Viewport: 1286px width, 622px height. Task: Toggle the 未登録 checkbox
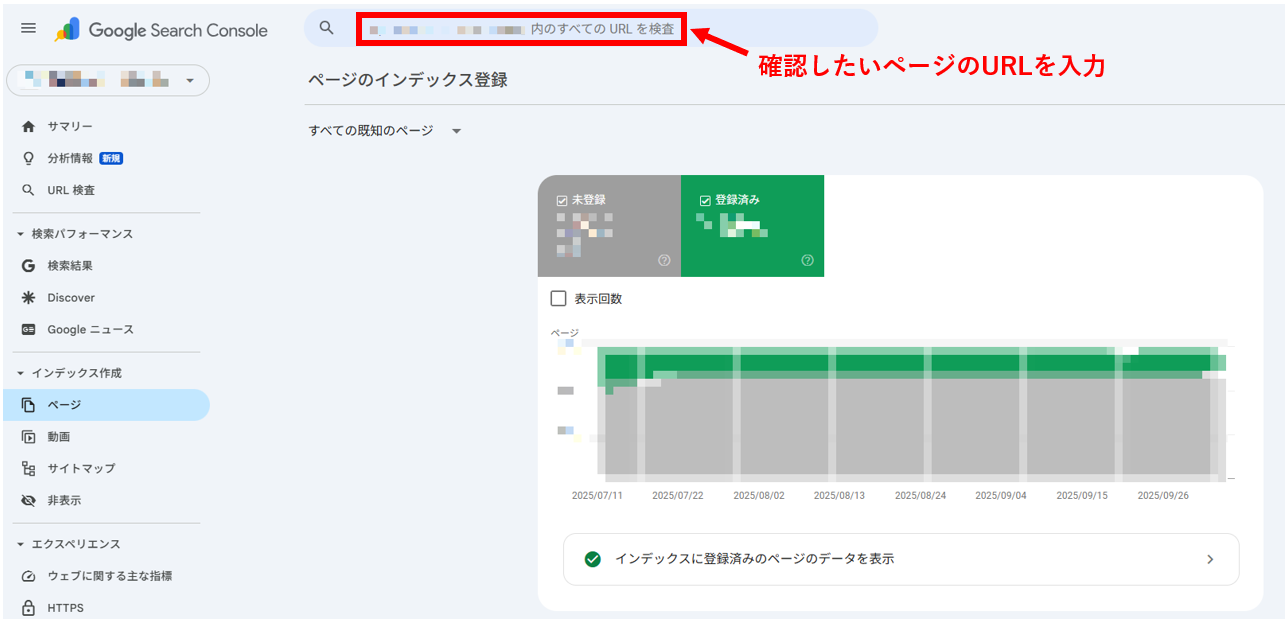pos(562,200)
